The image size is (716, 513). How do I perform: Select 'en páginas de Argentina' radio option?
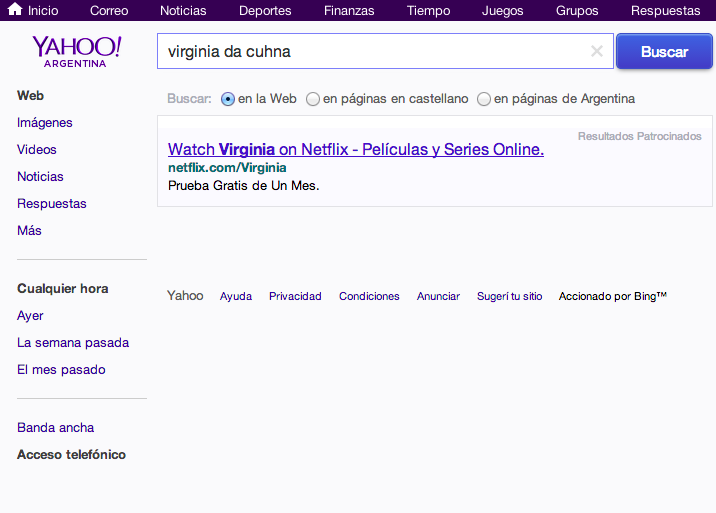pyautogui.click(x=484, y=99)
